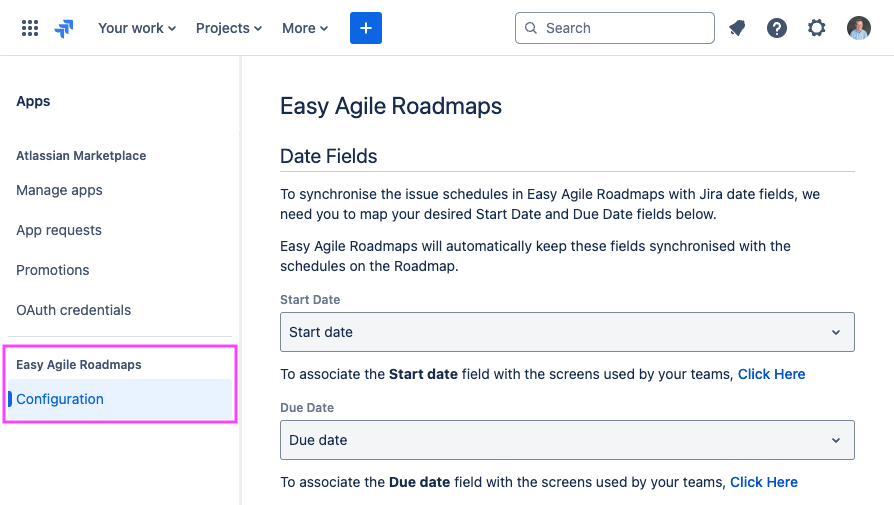894x505 pixels.
Task: Select Configuration under Easy Agile Roadmaps
Action: pyautogui.click(x=120, y=399)
